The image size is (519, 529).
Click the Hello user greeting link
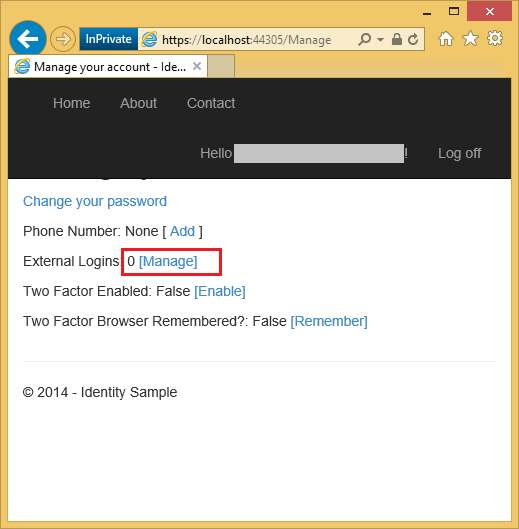[304, 154]
